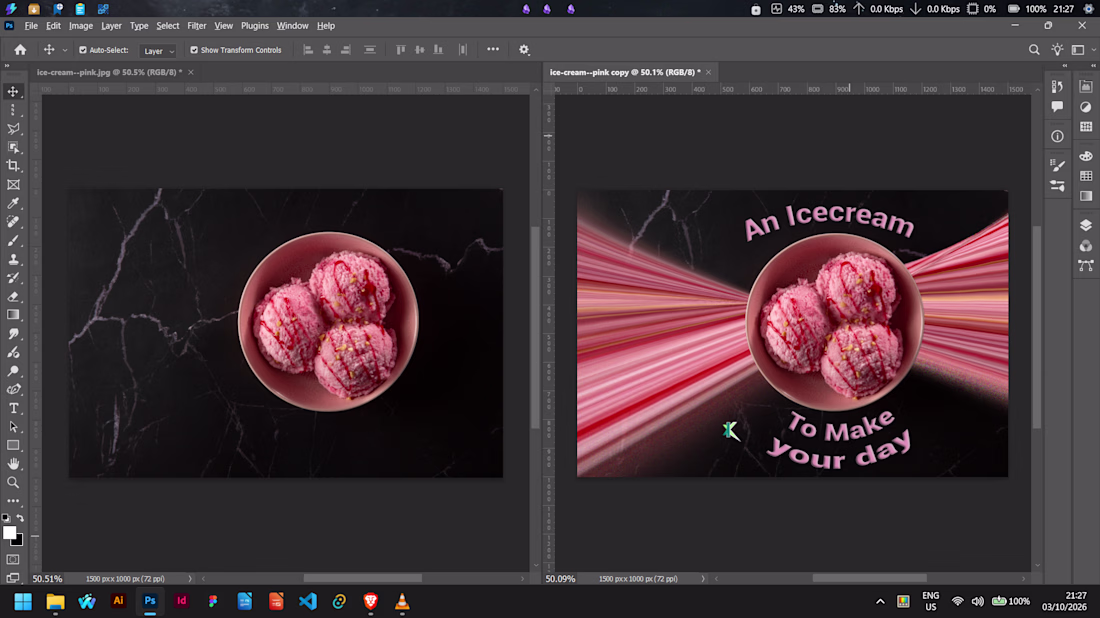Image resolution: width=1100 pixels, height=618 pixels.
Task: Show more align options (three dots)
Action: pyautogui.click(x=493, y=50)
